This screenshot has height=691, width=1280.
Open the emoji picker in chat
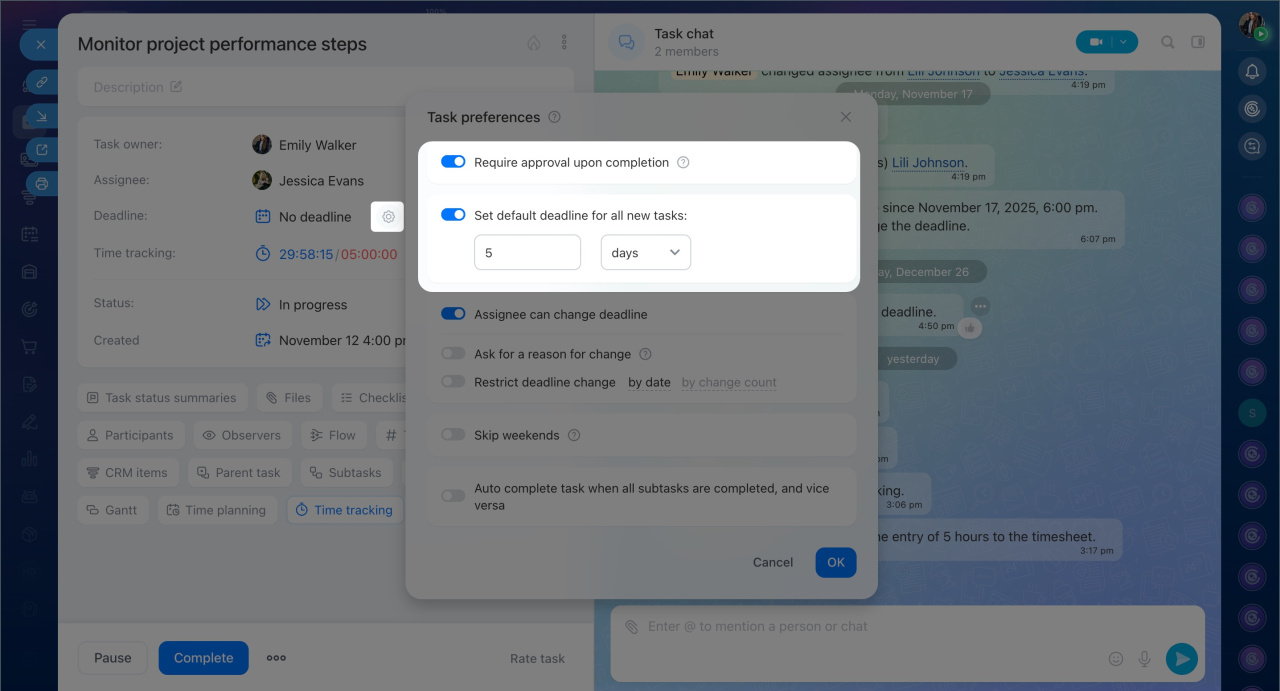point(1116,659)
